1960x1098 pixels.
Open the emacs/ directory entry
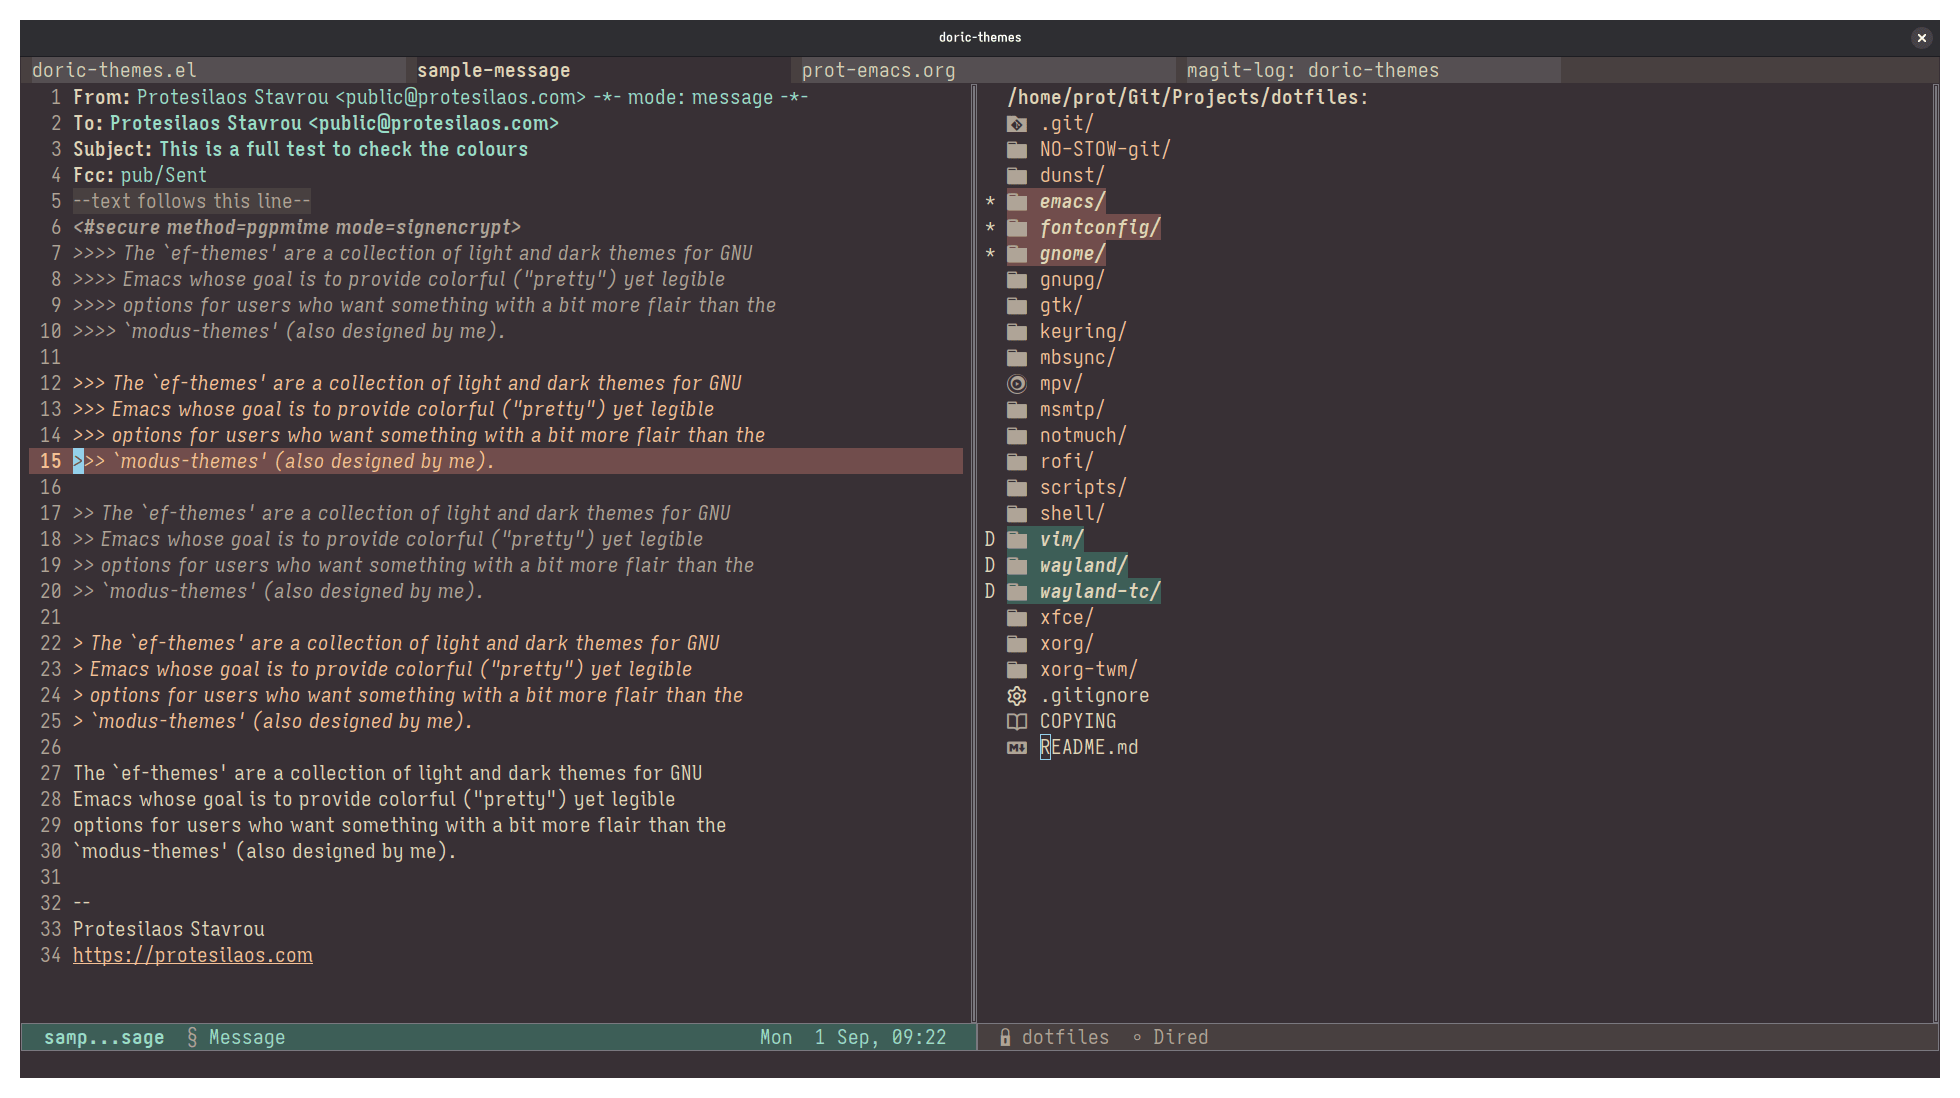(x=1072, y=202)
